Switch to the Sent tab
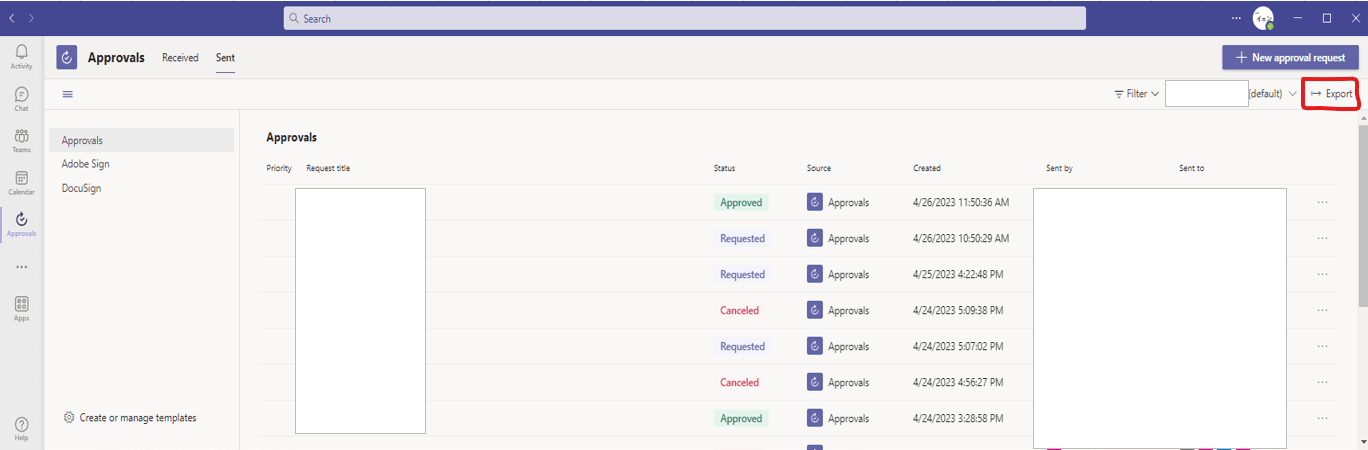Screen dimensions: 1368x450 click(x=225, y=58)
